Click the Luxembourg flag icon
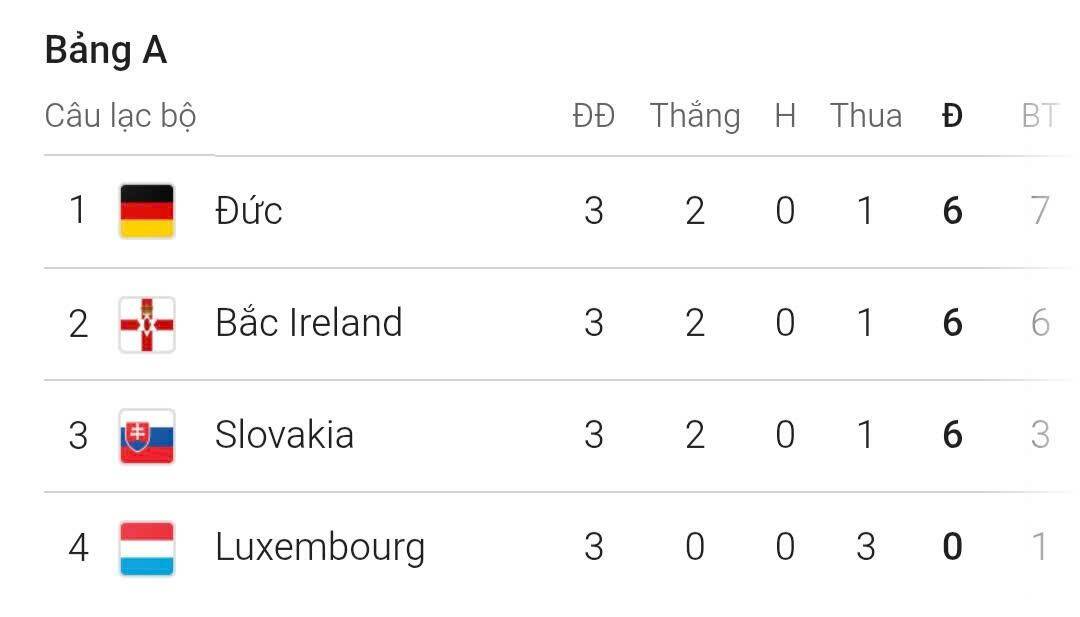This screenshot has height=617, width=1080. tap(147, 548)
